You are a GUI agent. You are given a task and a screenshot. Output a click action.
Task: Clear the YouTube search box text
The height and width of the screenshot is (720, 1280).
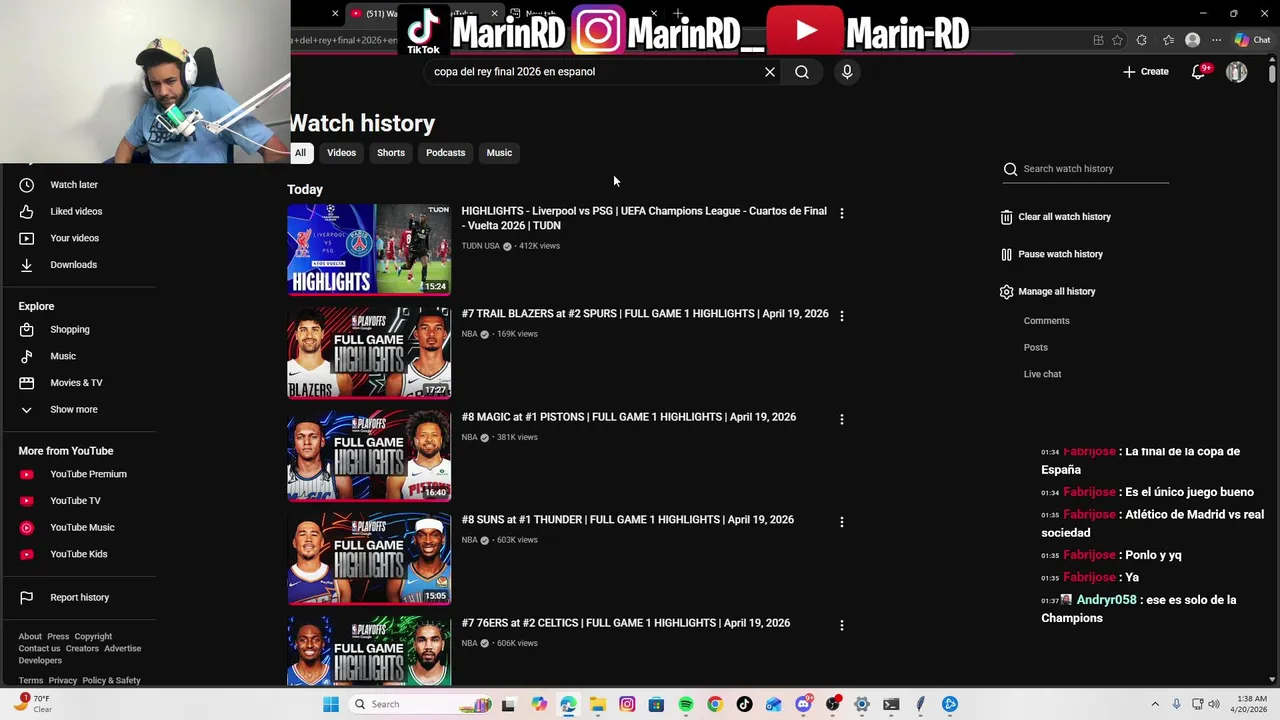pyautogui.click(x=770, y=72)
